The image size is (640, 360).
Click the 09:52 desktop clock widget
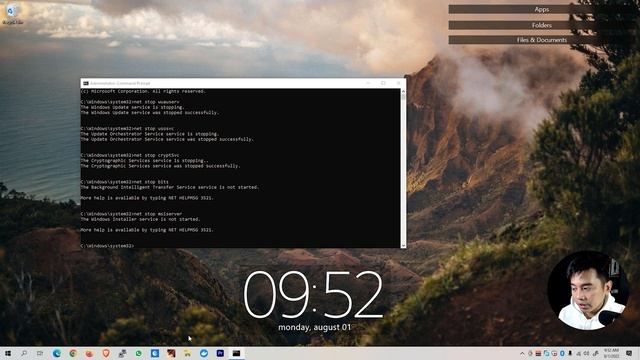[x=313, y=295]
